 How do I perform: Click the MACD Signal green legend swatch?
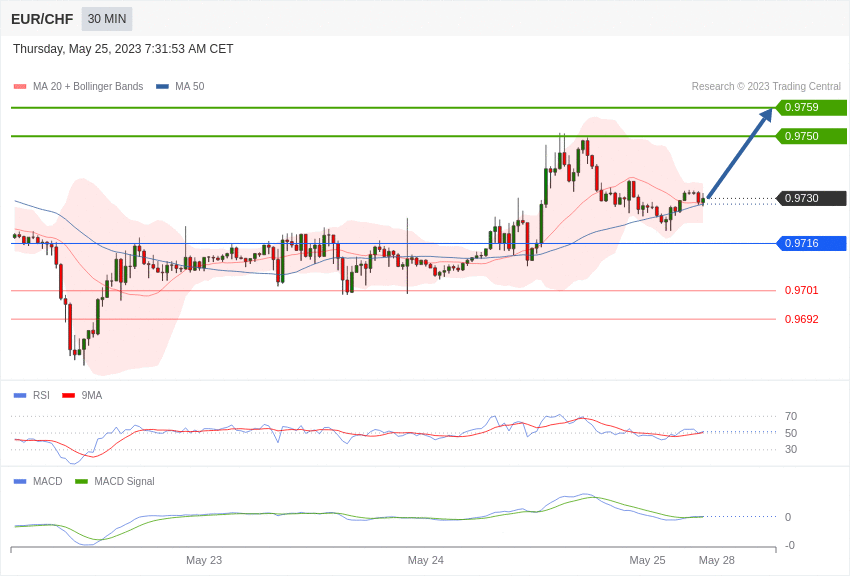click(x=81, y=482)
